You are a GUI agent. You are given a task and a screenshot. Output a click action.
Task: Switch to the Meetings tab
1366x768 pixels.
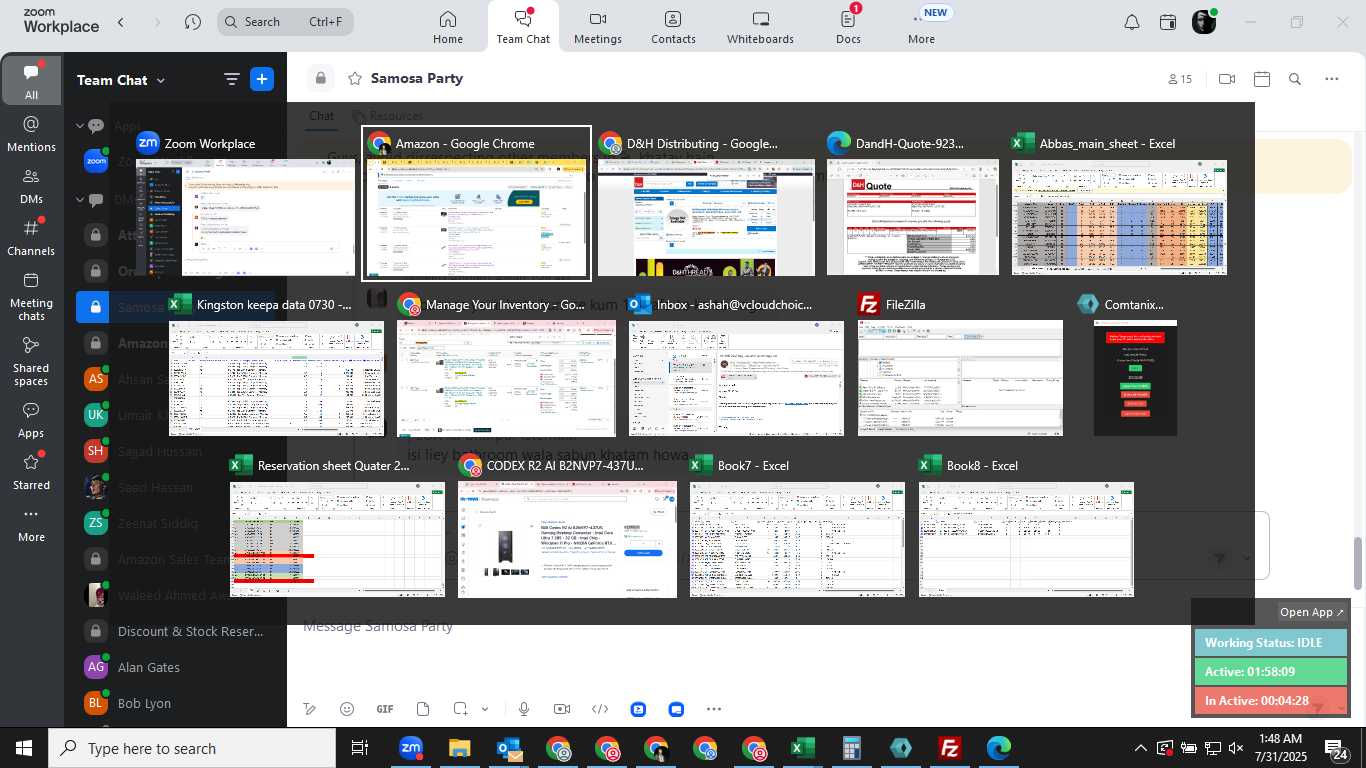(598, 27)
